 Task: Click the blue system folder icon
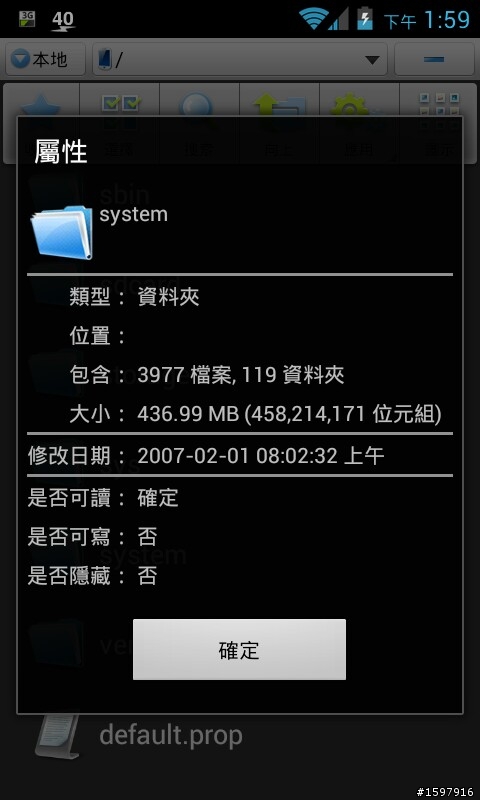[x=62, y=232]
